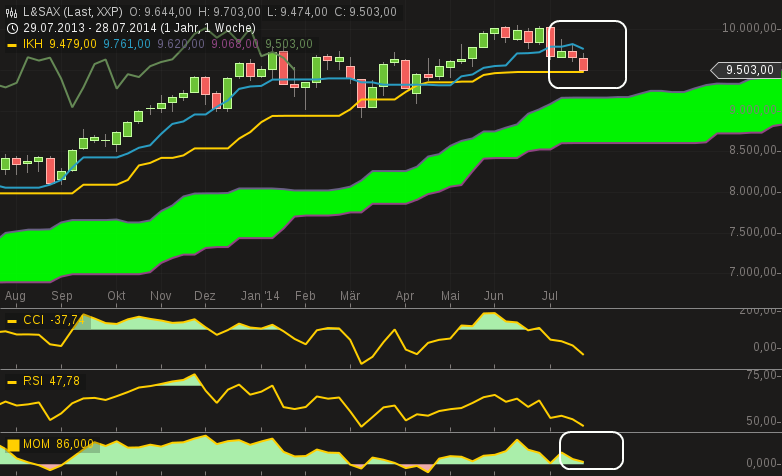The height and width of the screenshot is (476, 782).
Task: Click the Mär label on time axis
Action: pyautogui.click(x=350, y=296)
